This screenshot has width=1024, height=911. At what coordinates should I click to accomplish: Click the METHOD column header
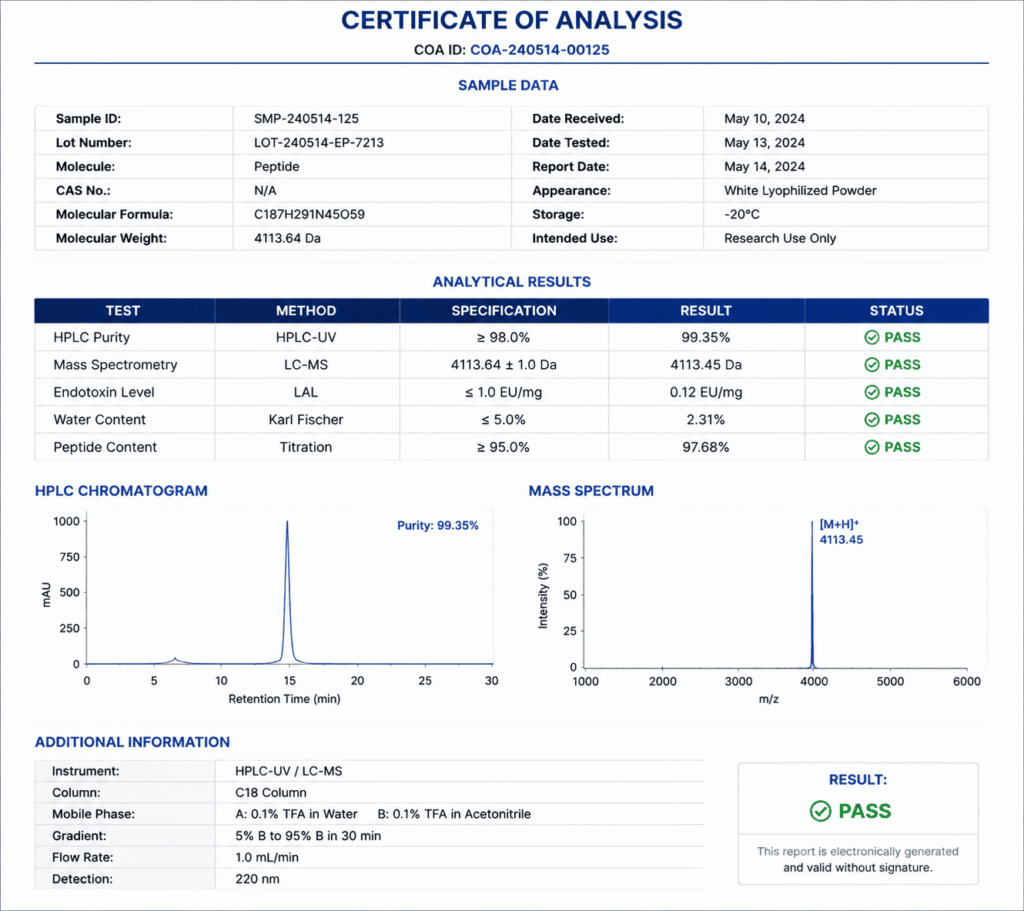point(306,311)
